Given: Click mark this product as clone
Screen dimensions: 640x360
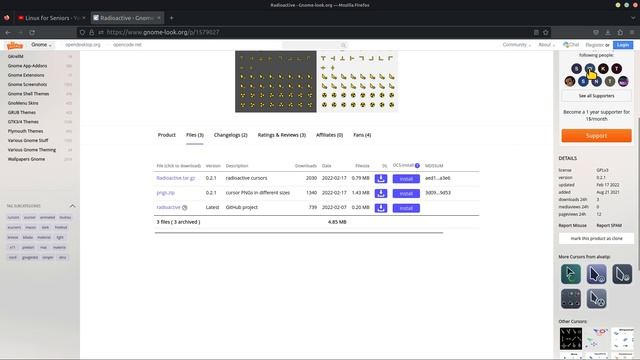Looking at the screenshot, I should point(596,238).
